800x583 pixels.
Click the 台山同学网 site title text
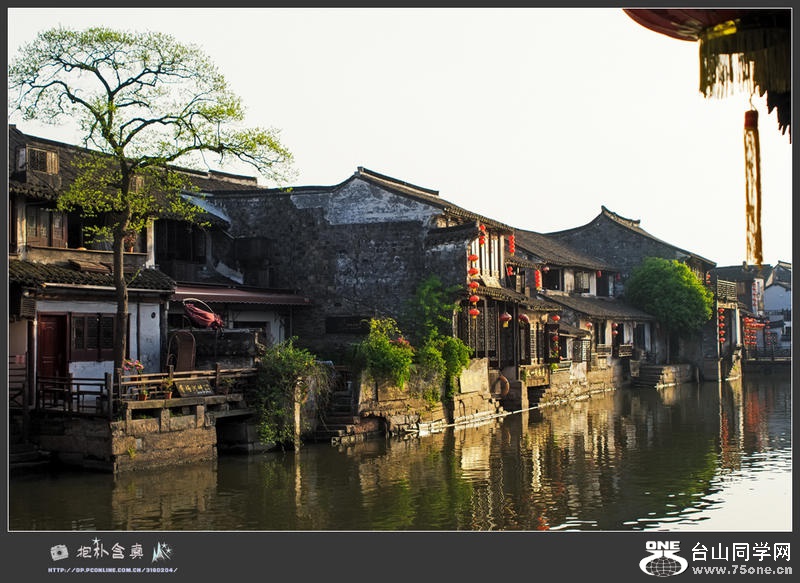pyautogui.click(x=740, y=551)
